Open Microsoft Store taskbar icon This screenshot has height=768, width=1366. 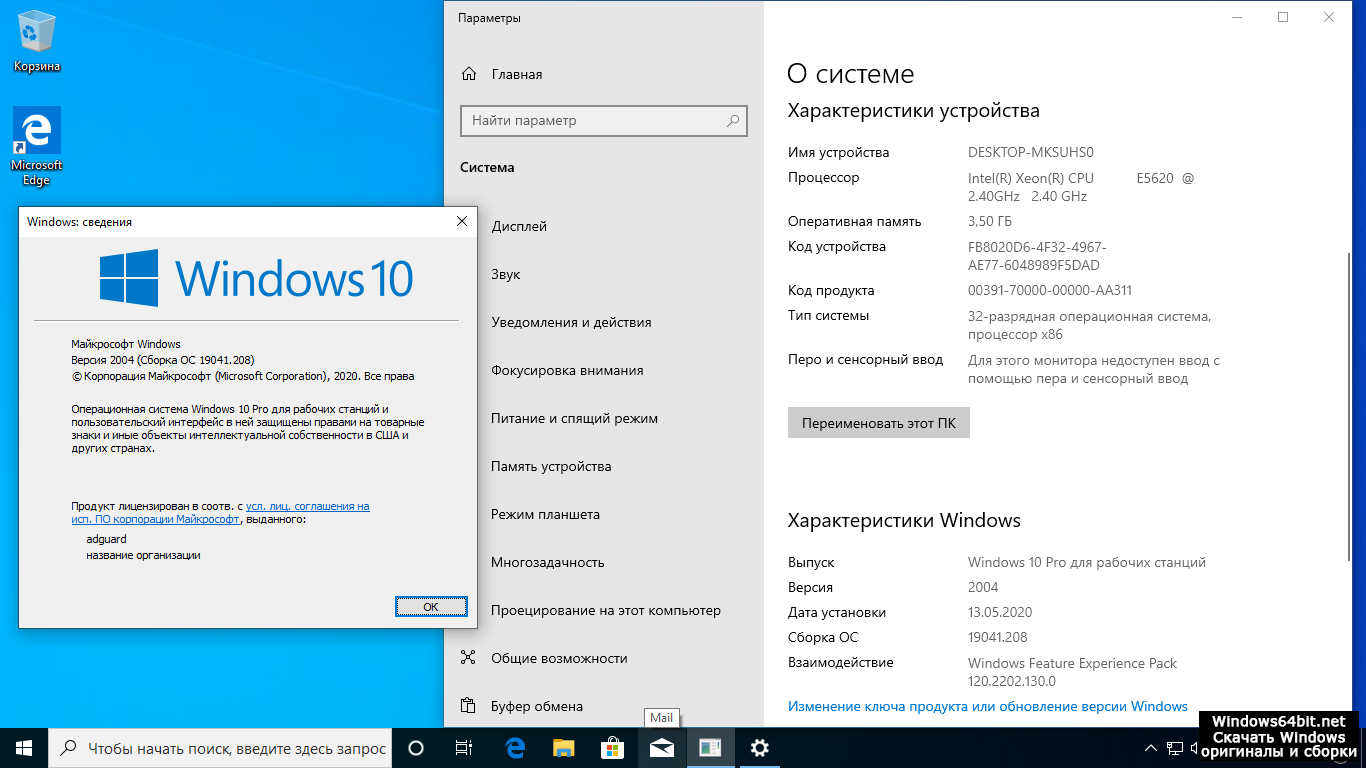[x=612, y=748]
